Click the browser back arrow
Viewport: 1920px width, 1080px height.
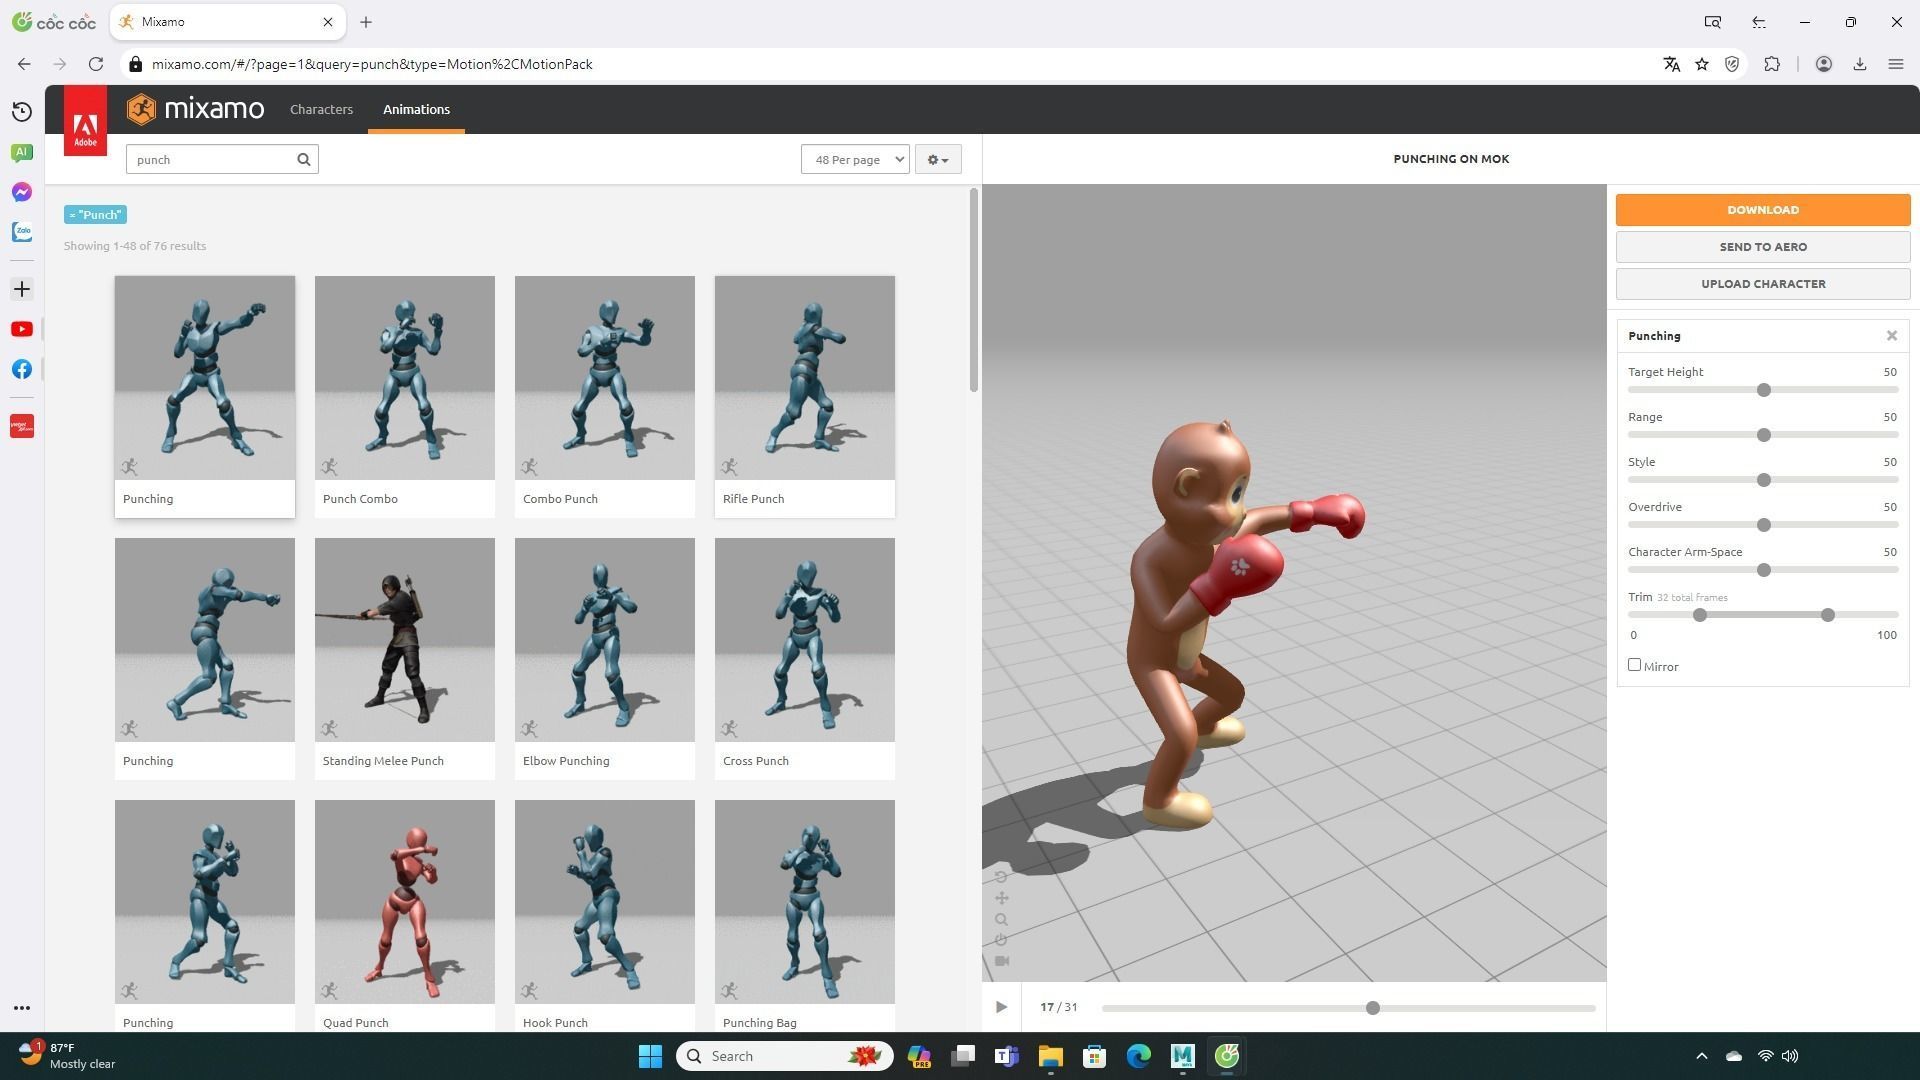(24, 64)
